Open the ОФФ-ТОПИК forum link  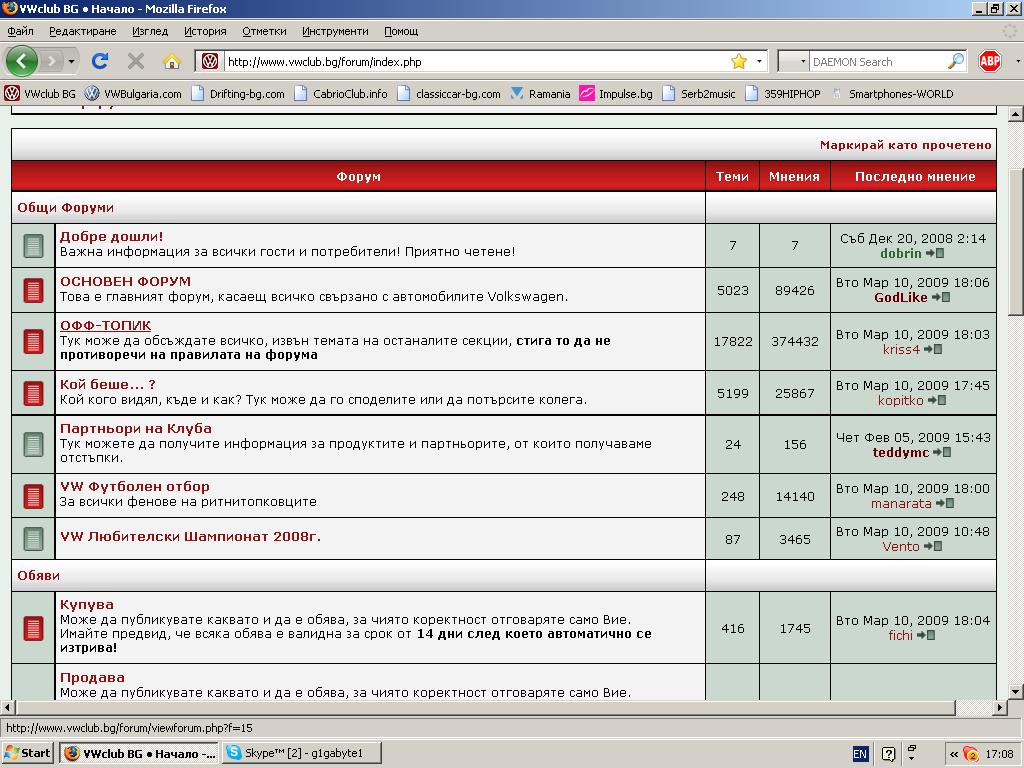tap(105, 325)
